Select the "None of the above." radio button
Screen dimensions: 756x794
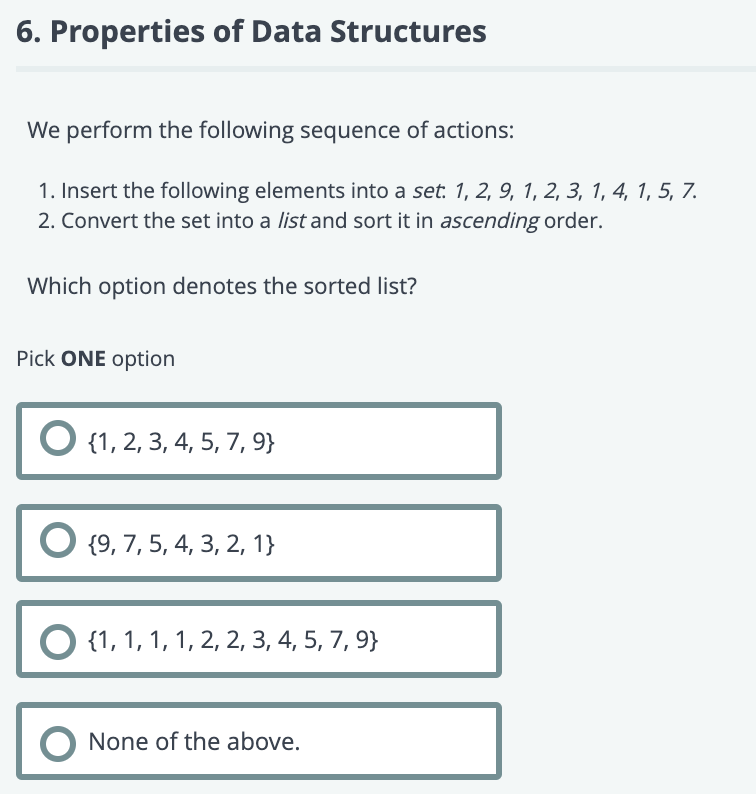58,742
